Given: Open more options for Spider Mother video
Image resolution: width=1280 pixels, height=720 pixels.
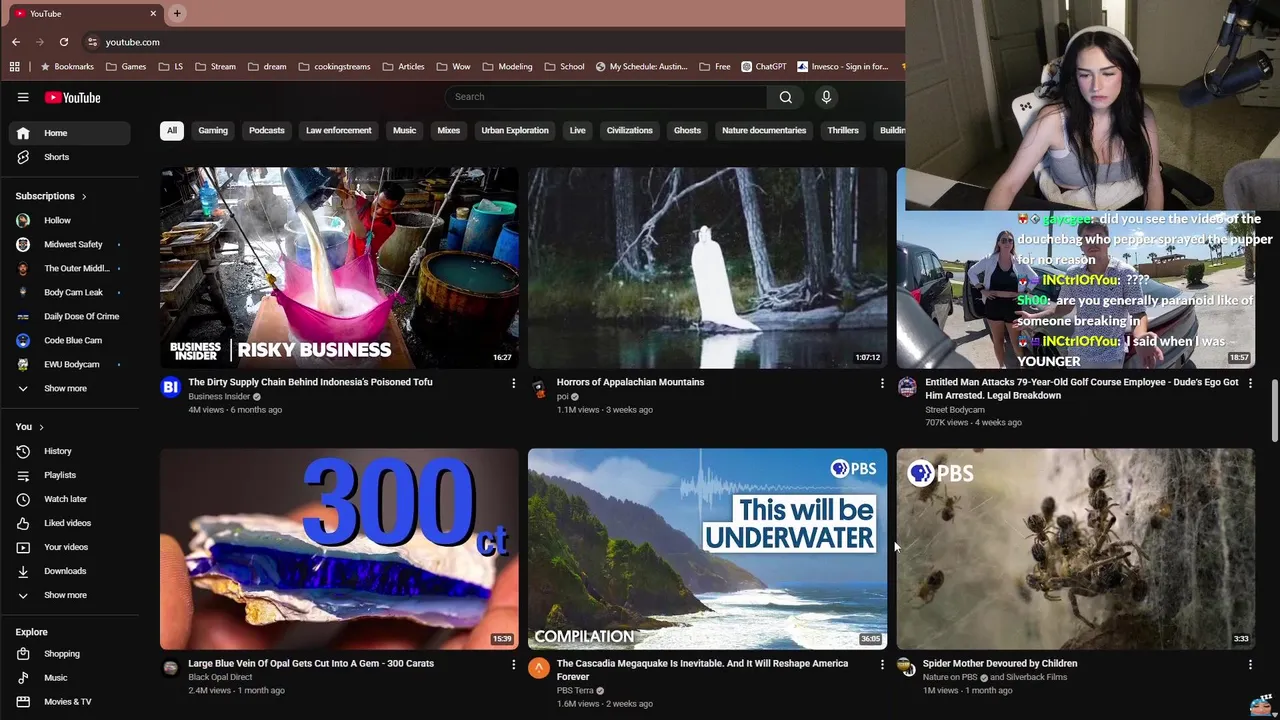Looking at the screenshot, I should 1250,664.
